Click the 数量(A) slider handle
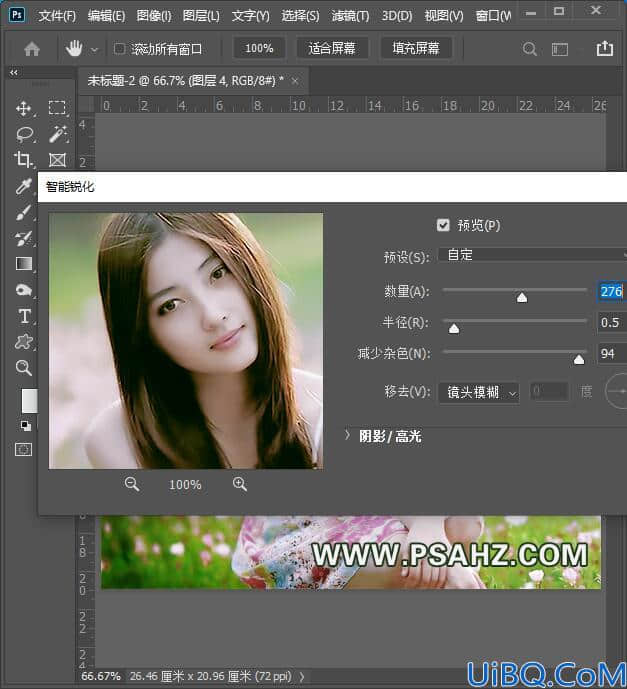Screen dimensions: 627x689 tap(522, 298)
